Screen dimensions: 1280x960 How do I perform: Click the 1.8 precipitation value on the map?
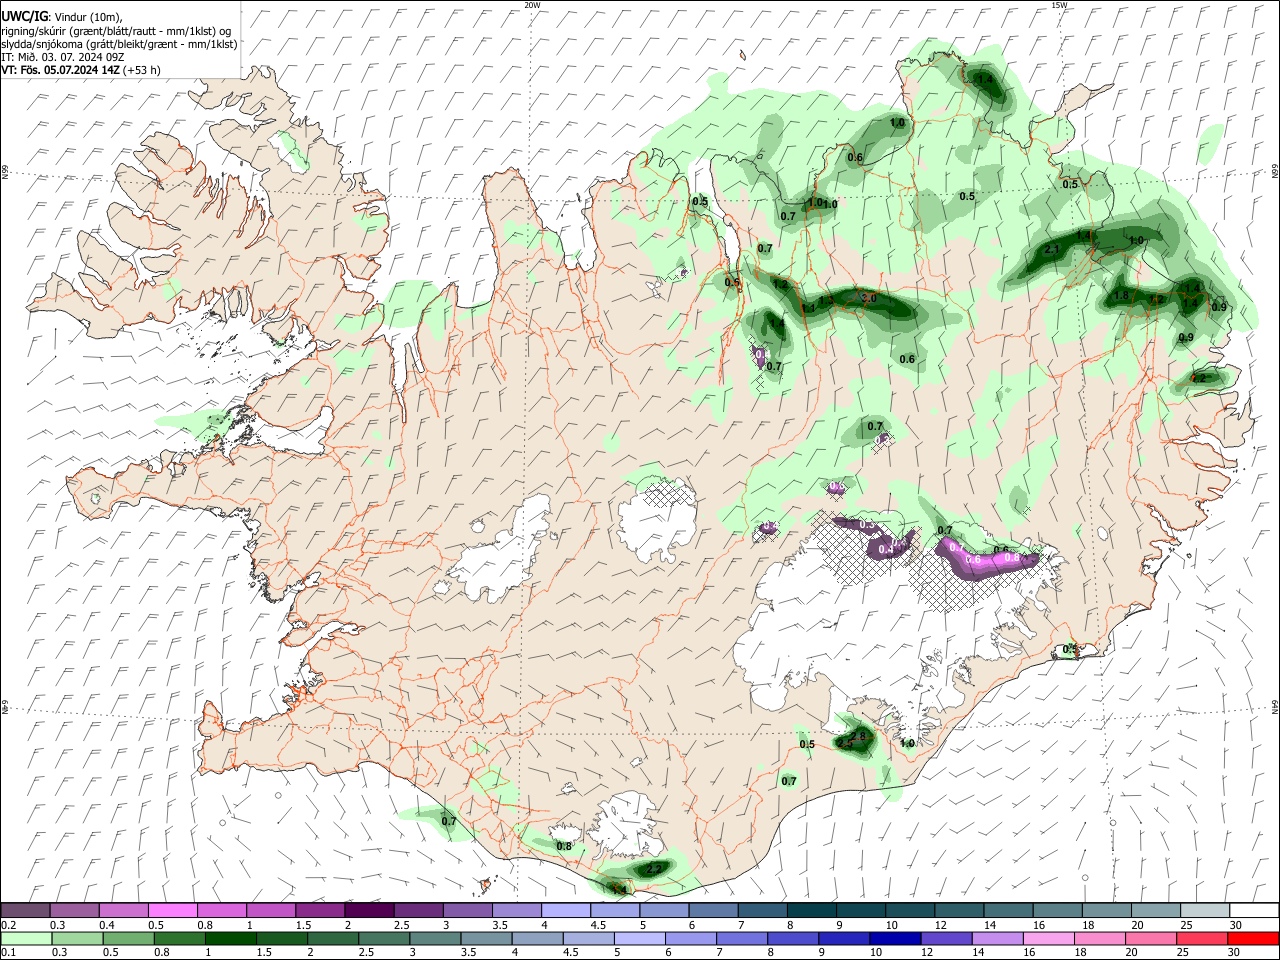pyautogui.click(x=1121, y=296)
